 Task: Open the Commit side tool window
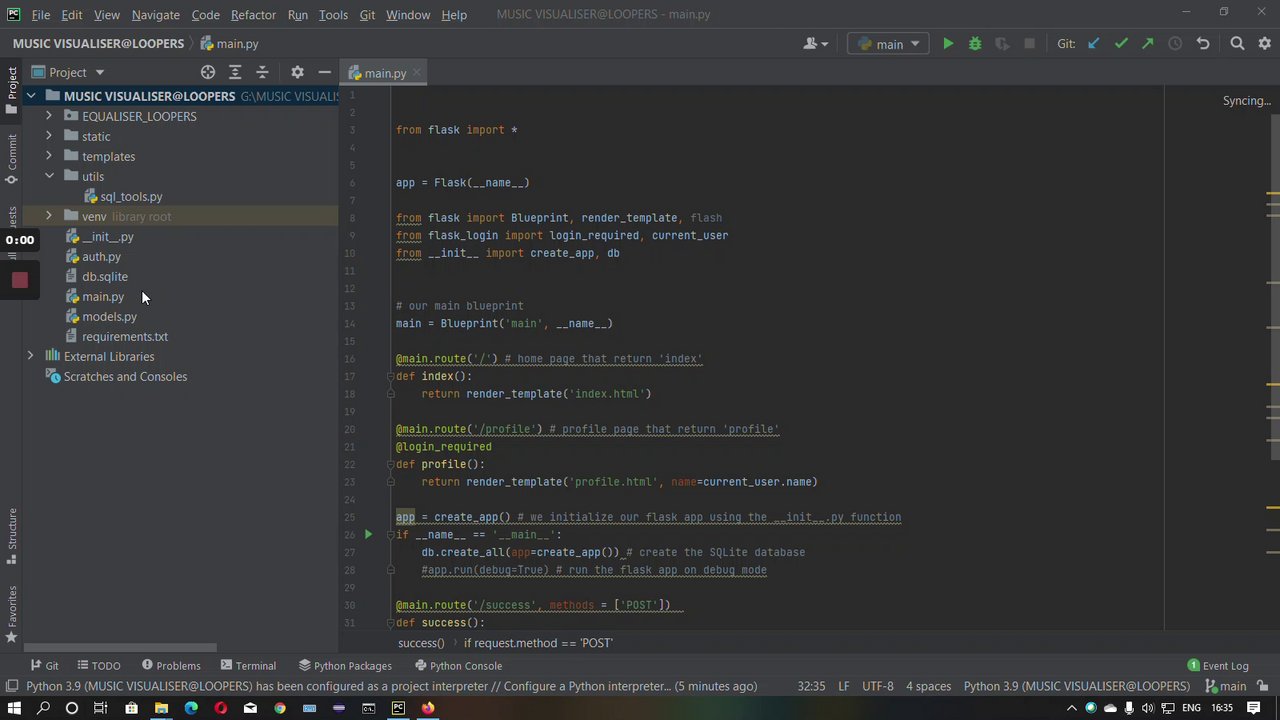pyautogui.click(x=11, y=160)
